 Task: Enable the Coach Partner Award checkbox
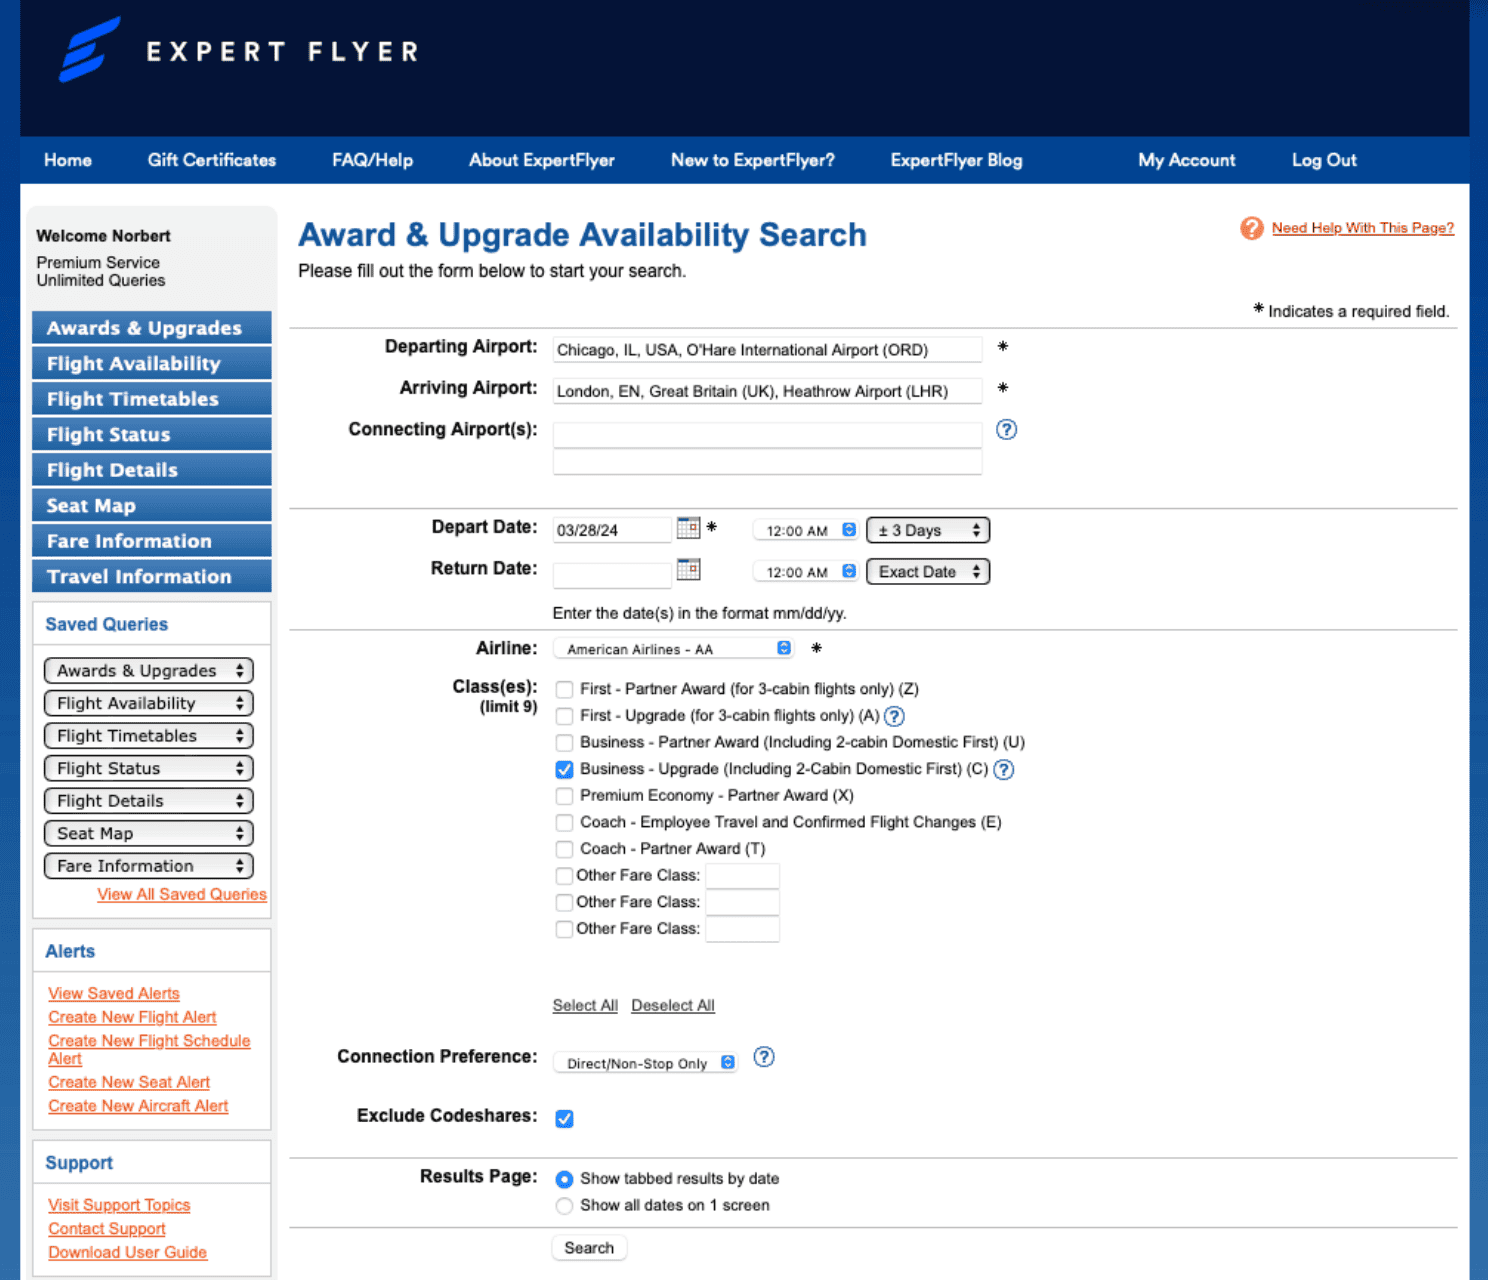click(x=564, y=849)
